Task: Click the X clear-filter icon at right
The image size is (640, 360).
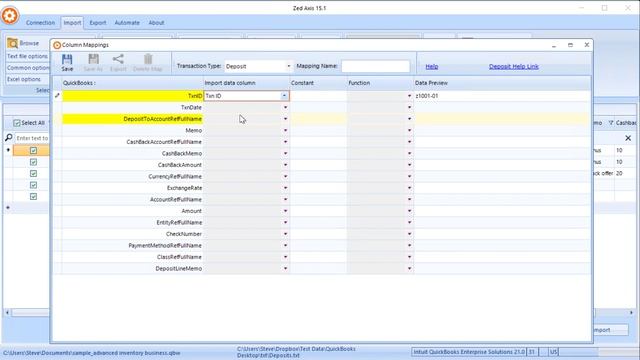Action: (628, 138)
